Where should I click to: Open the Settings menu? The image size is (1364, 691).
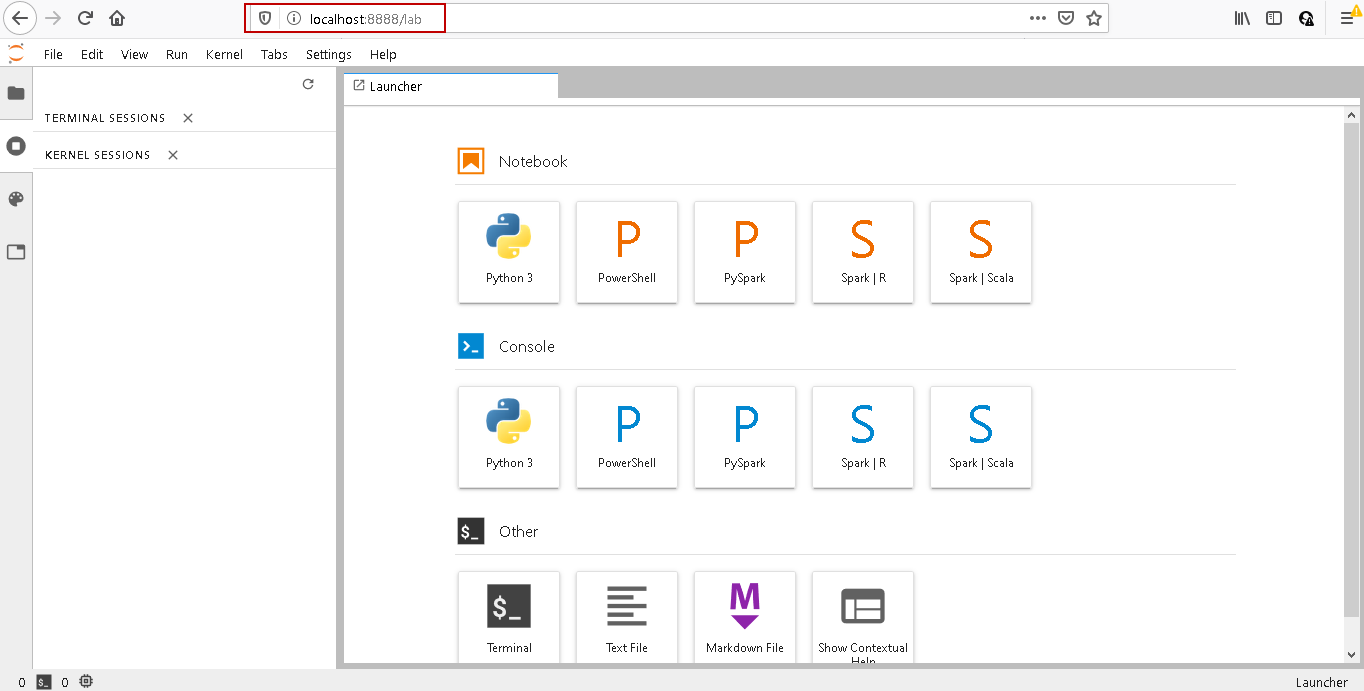click(x=328, y=54)
